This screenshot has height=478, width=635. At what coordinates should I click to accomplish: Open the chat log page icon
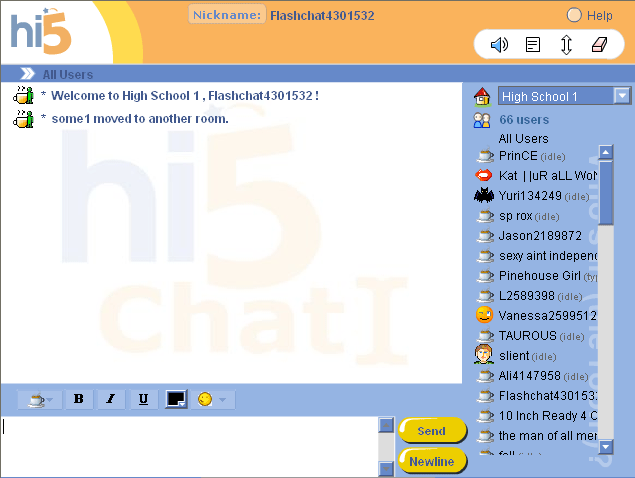point(533,45)
